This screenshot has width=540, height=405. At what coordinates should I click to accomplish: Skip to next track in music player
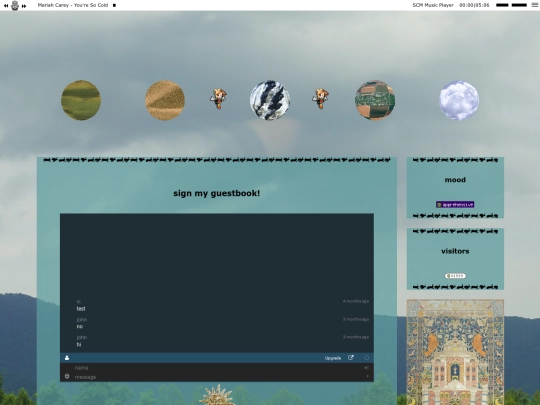pos(24,6)
